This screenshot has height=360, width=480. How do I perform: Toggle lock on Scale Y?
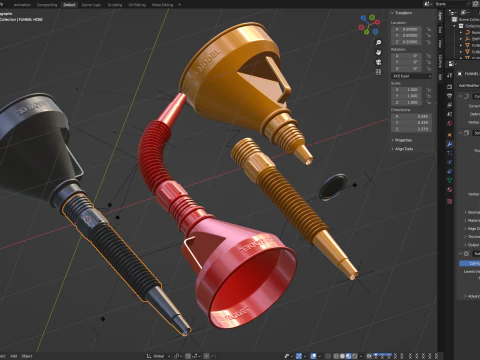click(x=428, y=96)
